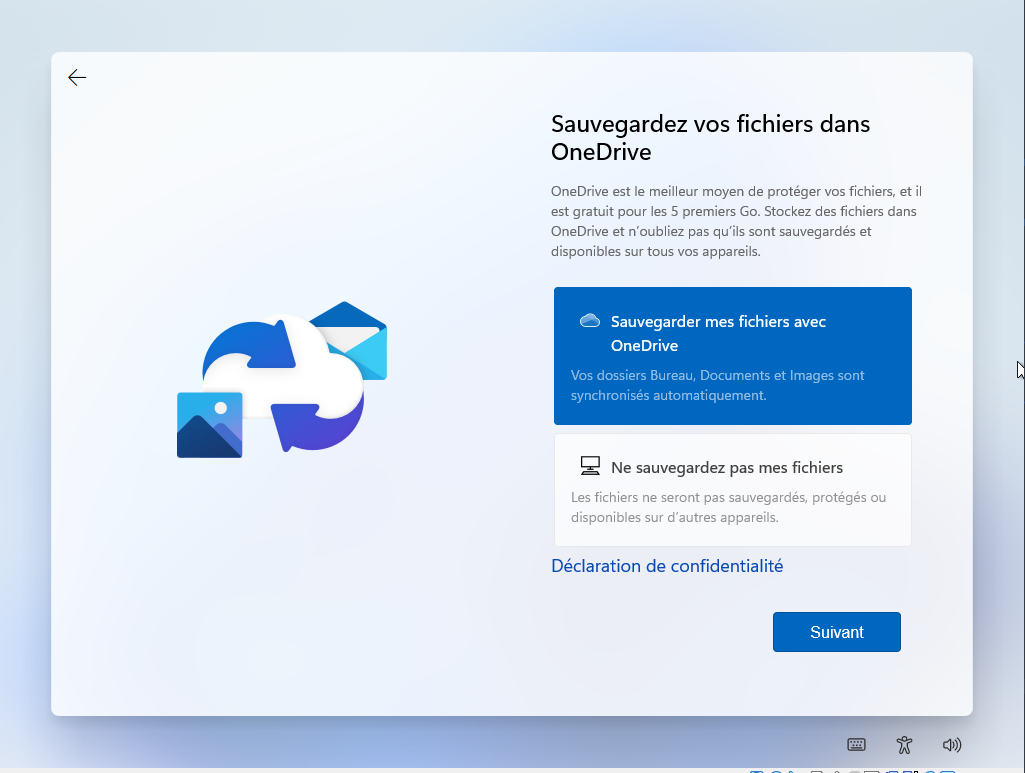
Task: Select 'Sauvegarder mes fichiers avec OneDrive' option
Action: click(732, 356)
